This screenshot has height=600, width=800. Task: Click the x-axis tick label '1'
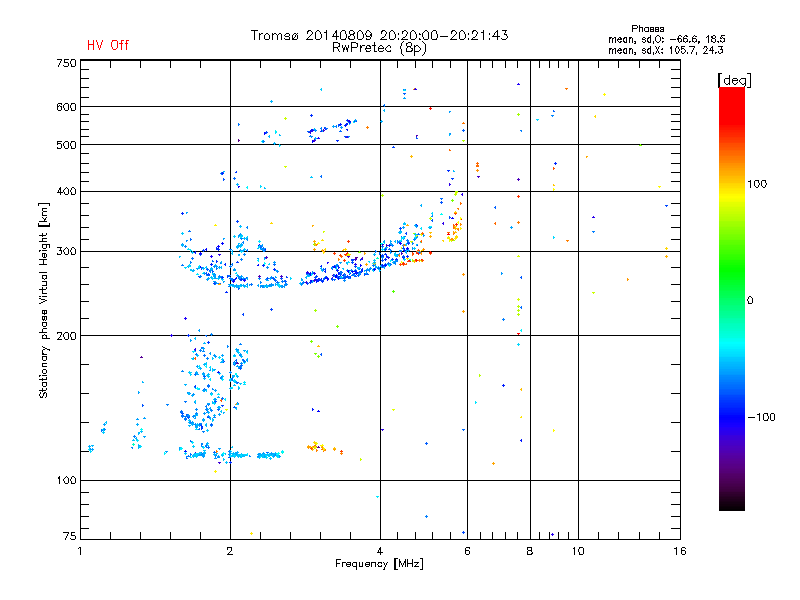[80, 551]
